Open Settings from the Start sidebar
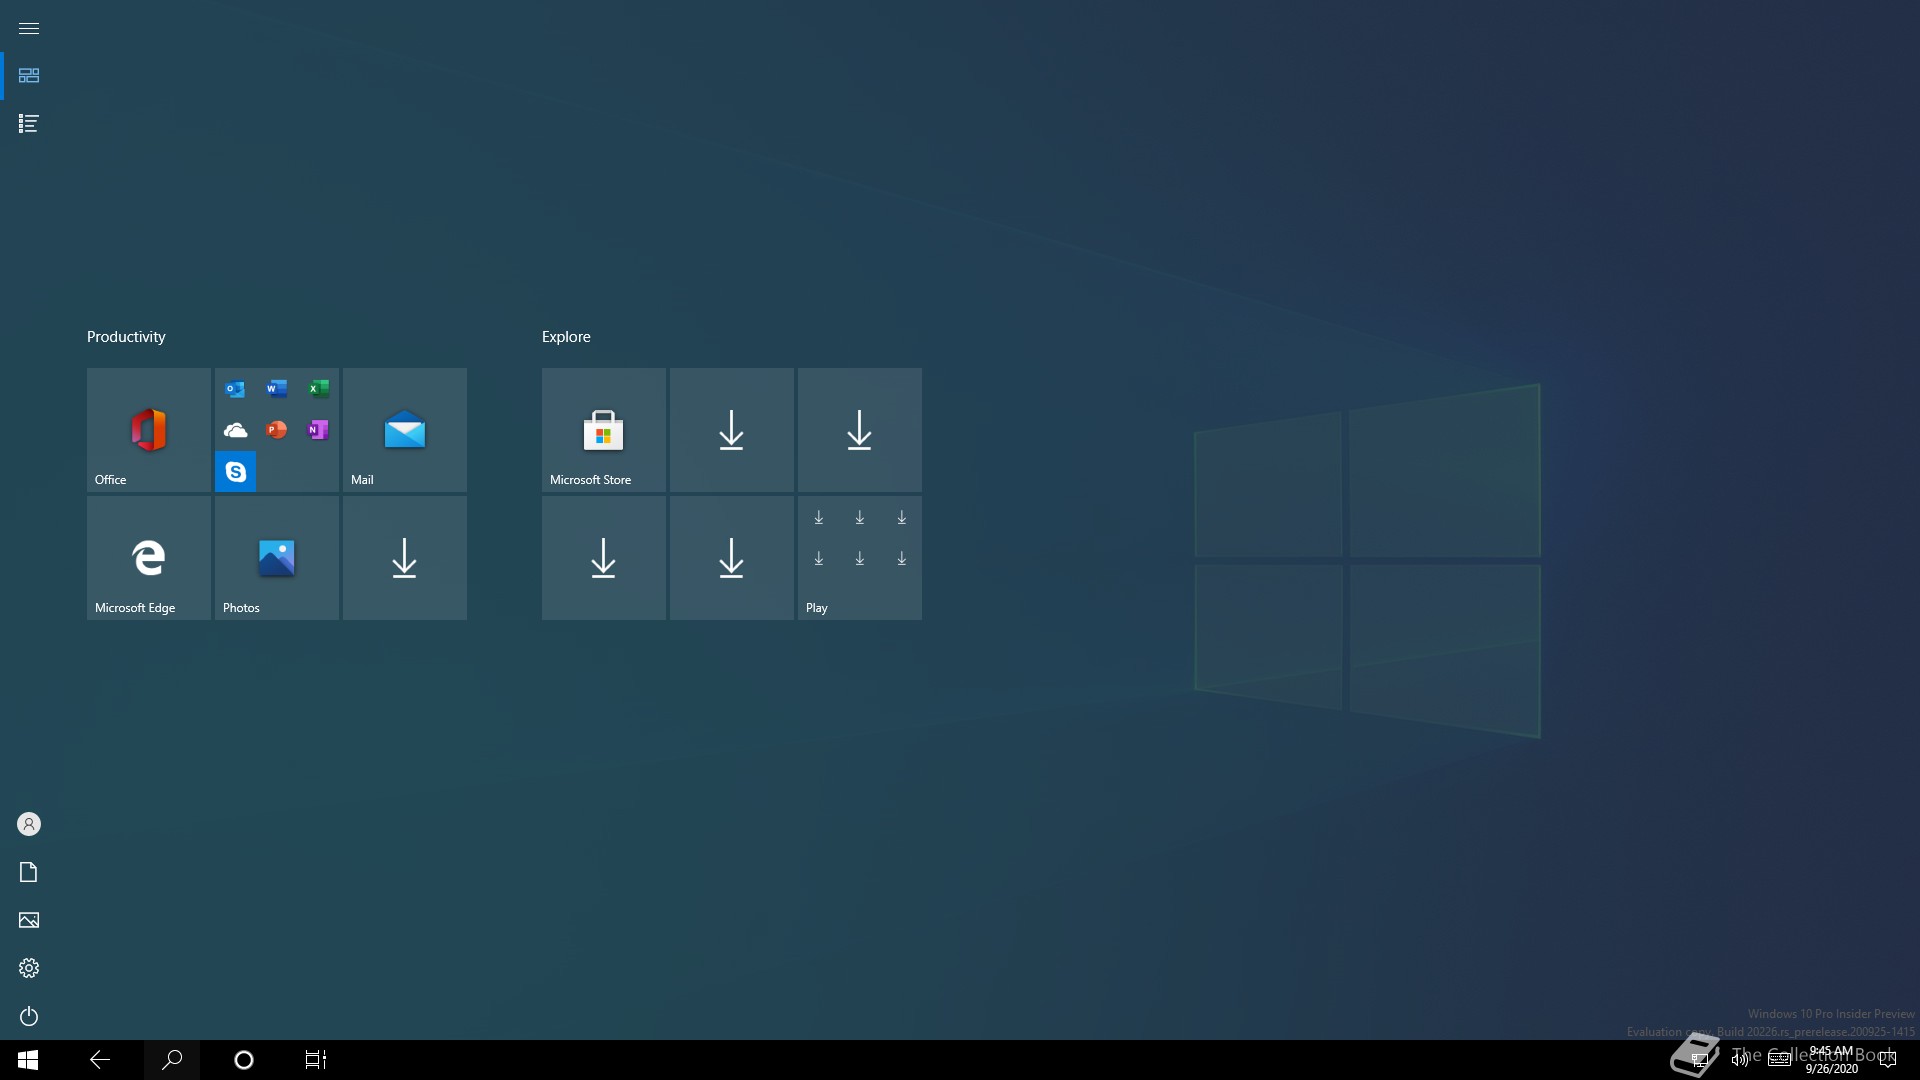 pyautogui.click(x=29, y=968)
